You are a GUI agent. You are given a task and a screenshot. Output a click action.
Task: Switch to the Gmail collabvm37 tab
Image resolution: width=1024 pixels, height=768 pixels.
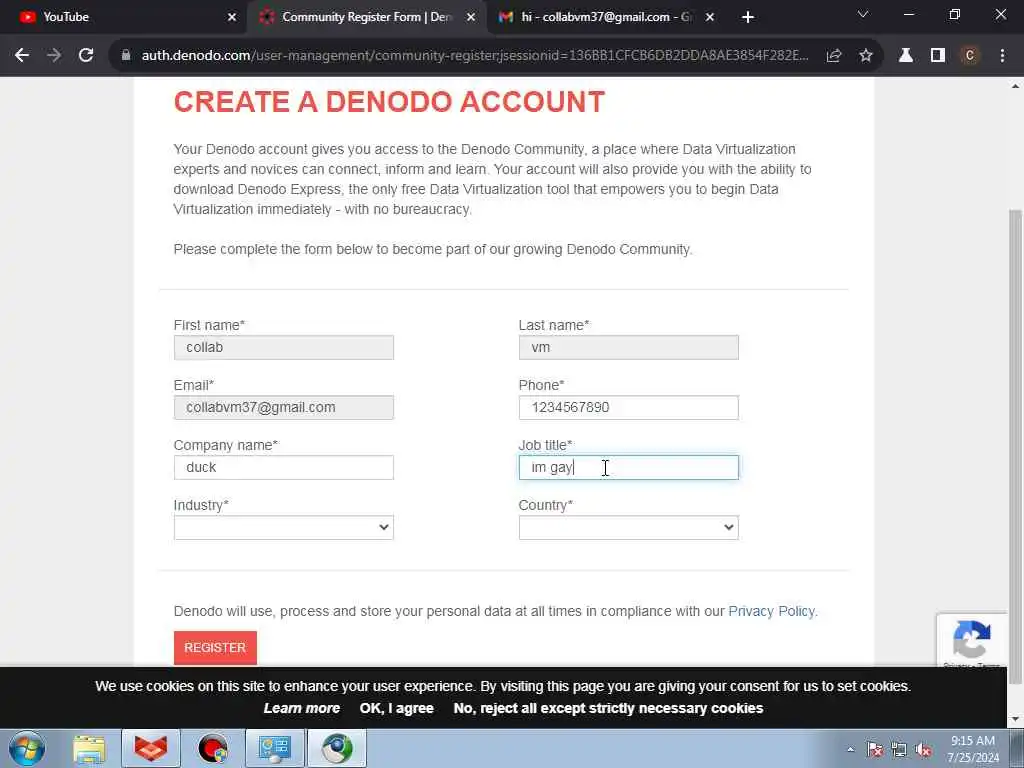pyautogui.click(x=606, y=17)
